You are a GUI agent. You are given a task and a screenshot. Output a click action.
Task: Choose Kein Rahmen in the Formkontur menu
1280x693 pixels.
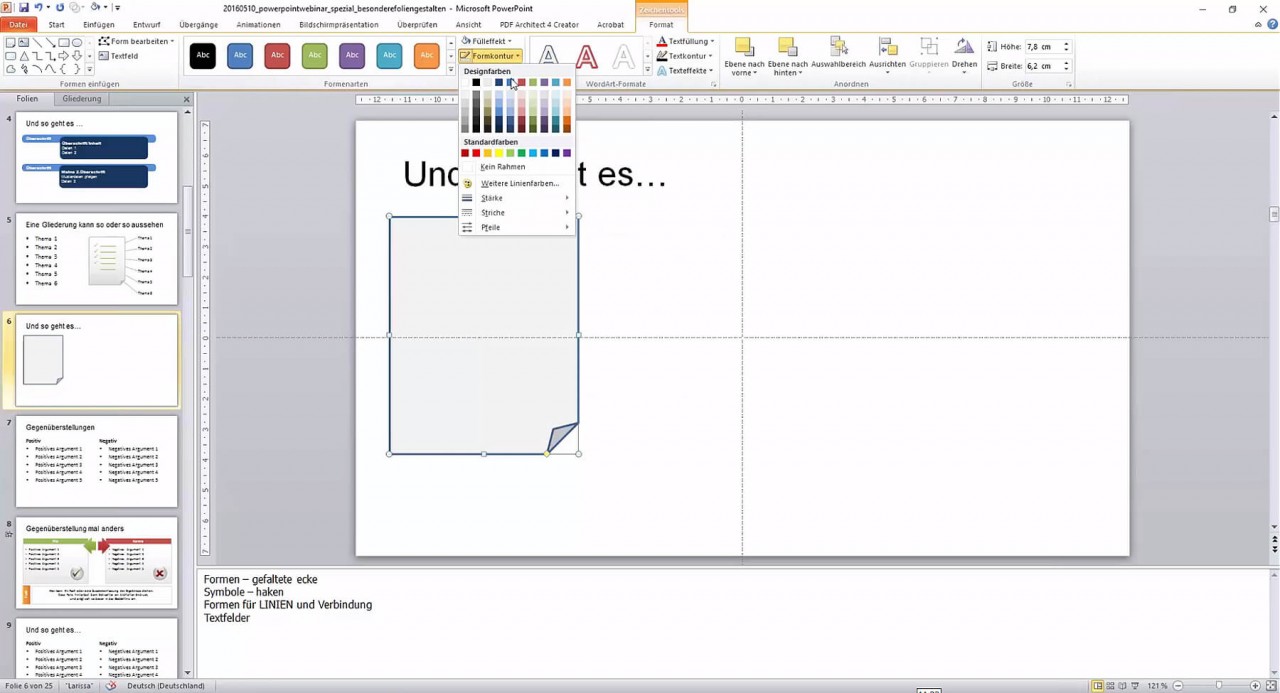[502, 167]
